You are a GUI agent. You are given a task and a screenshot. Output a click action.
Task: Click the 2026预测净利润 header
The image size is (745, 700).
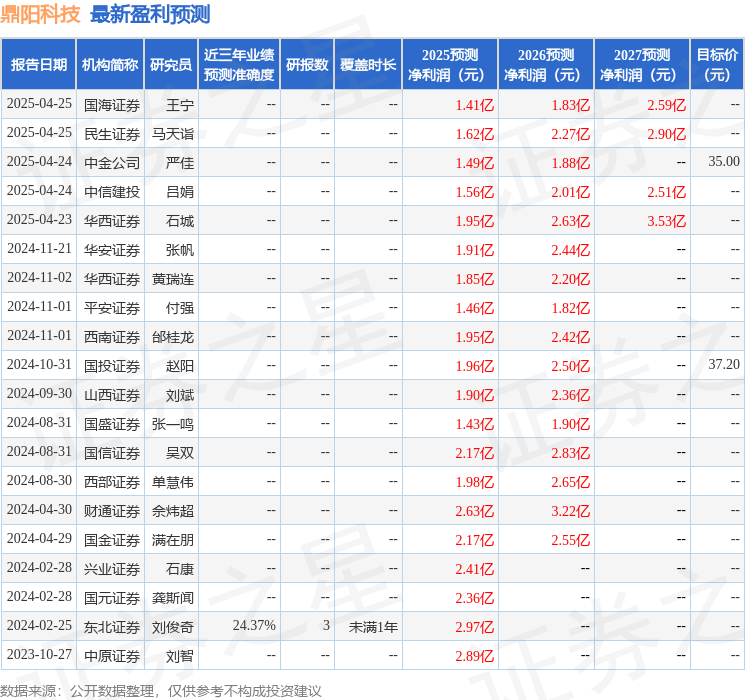coord(546,65)
